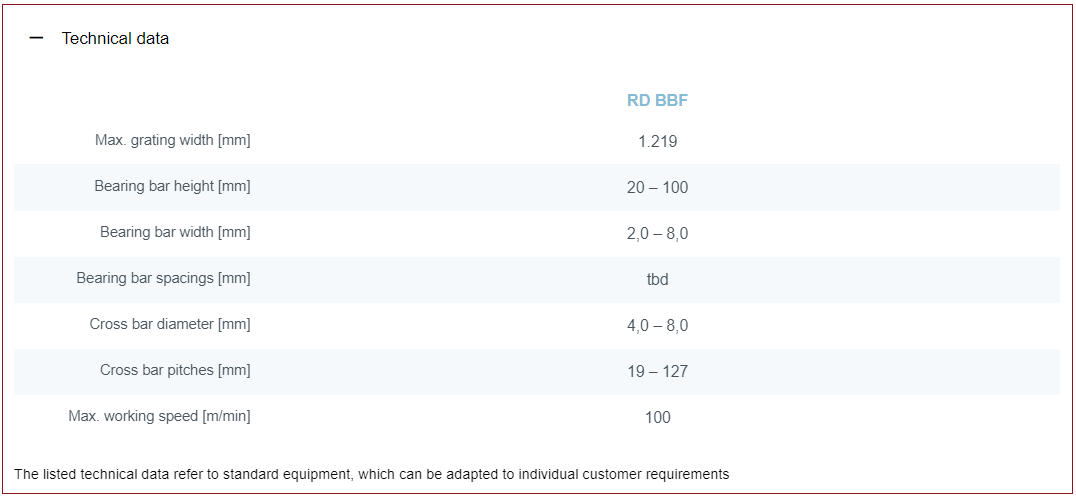Select the 20 – 100 height value
This screenshot has height=498, width=1076.
[x=657, y=187]
